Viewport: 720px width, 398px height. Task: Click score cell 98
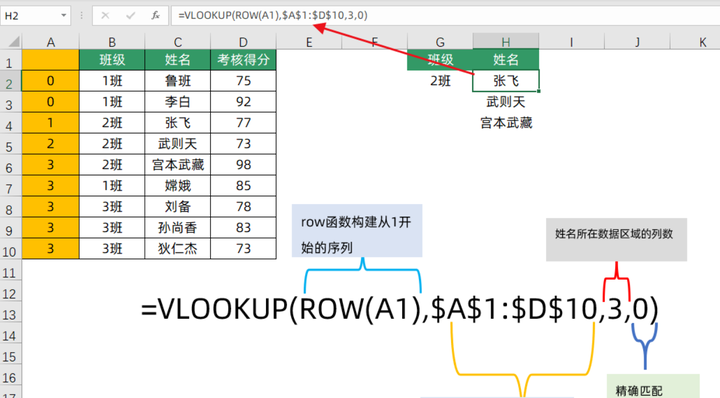pyautogui.click(x=243, y=164)
